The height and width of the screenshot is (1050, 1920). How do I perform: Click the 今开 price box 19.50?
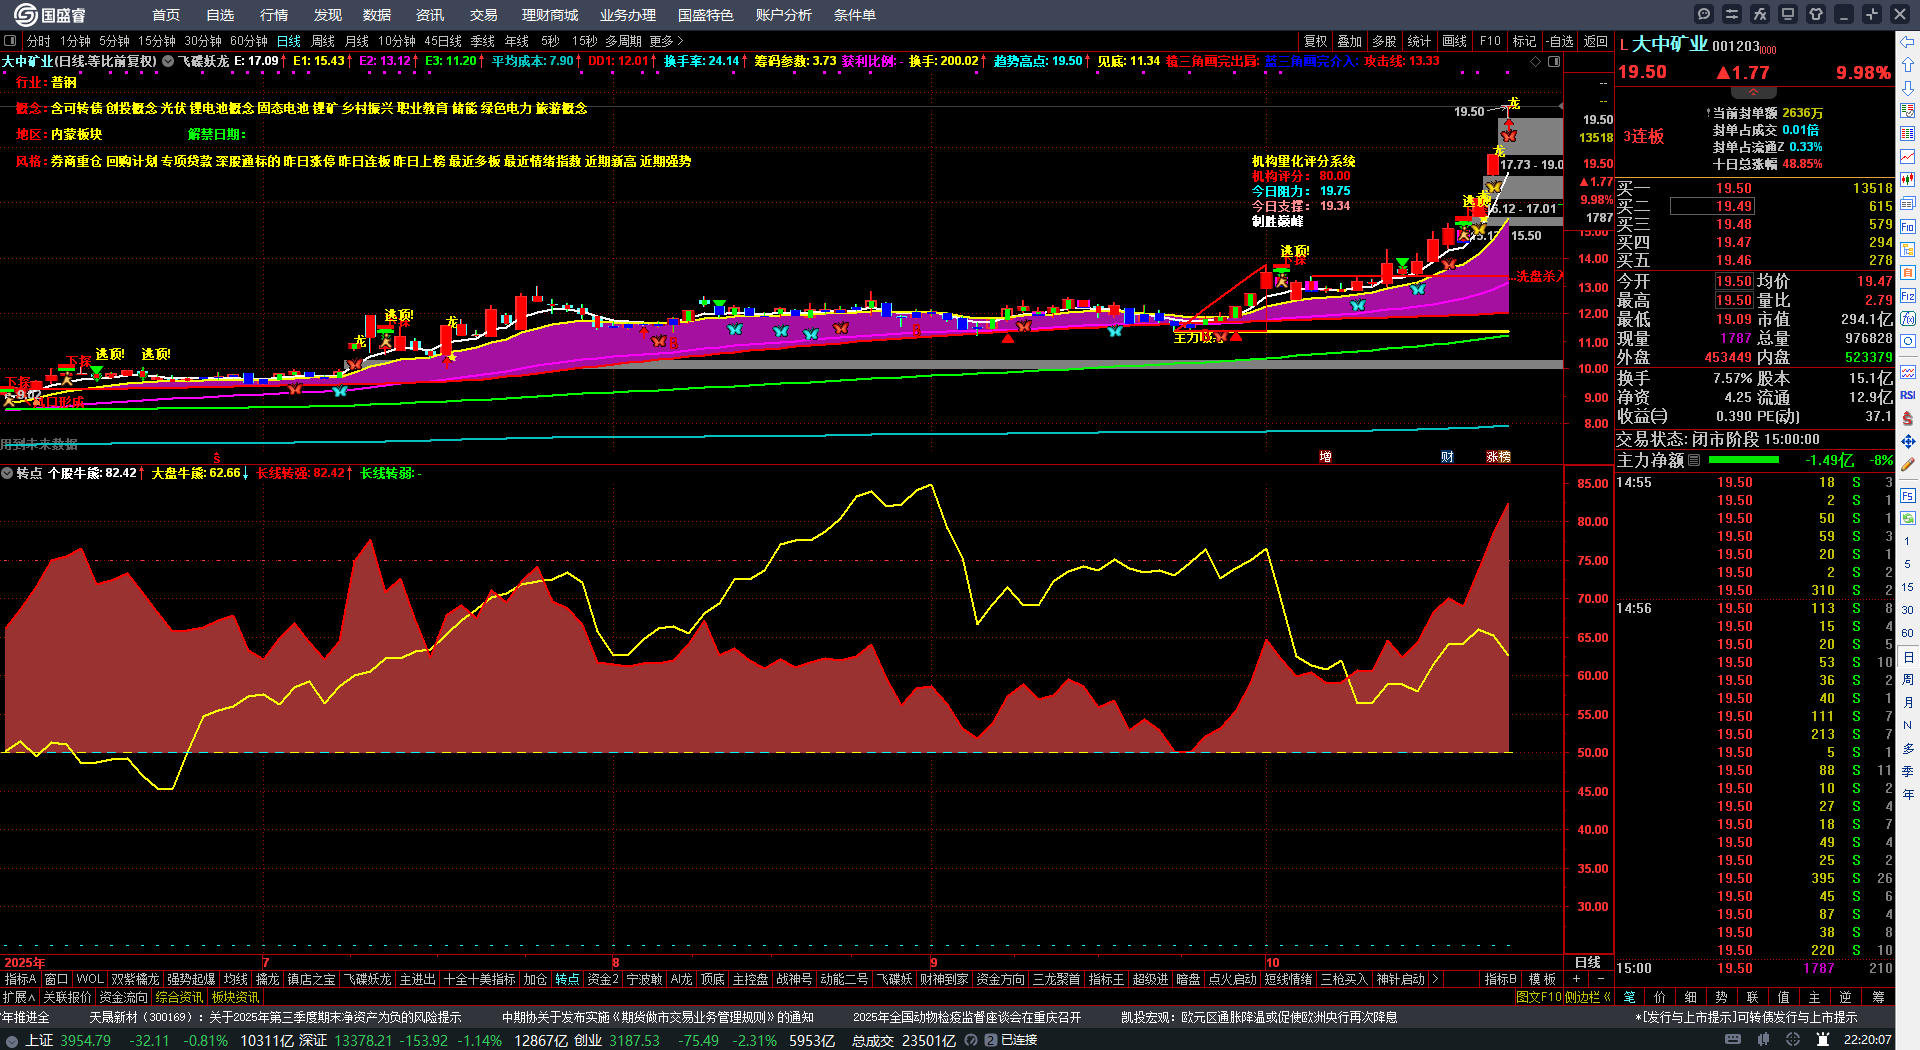(1734, 281)
